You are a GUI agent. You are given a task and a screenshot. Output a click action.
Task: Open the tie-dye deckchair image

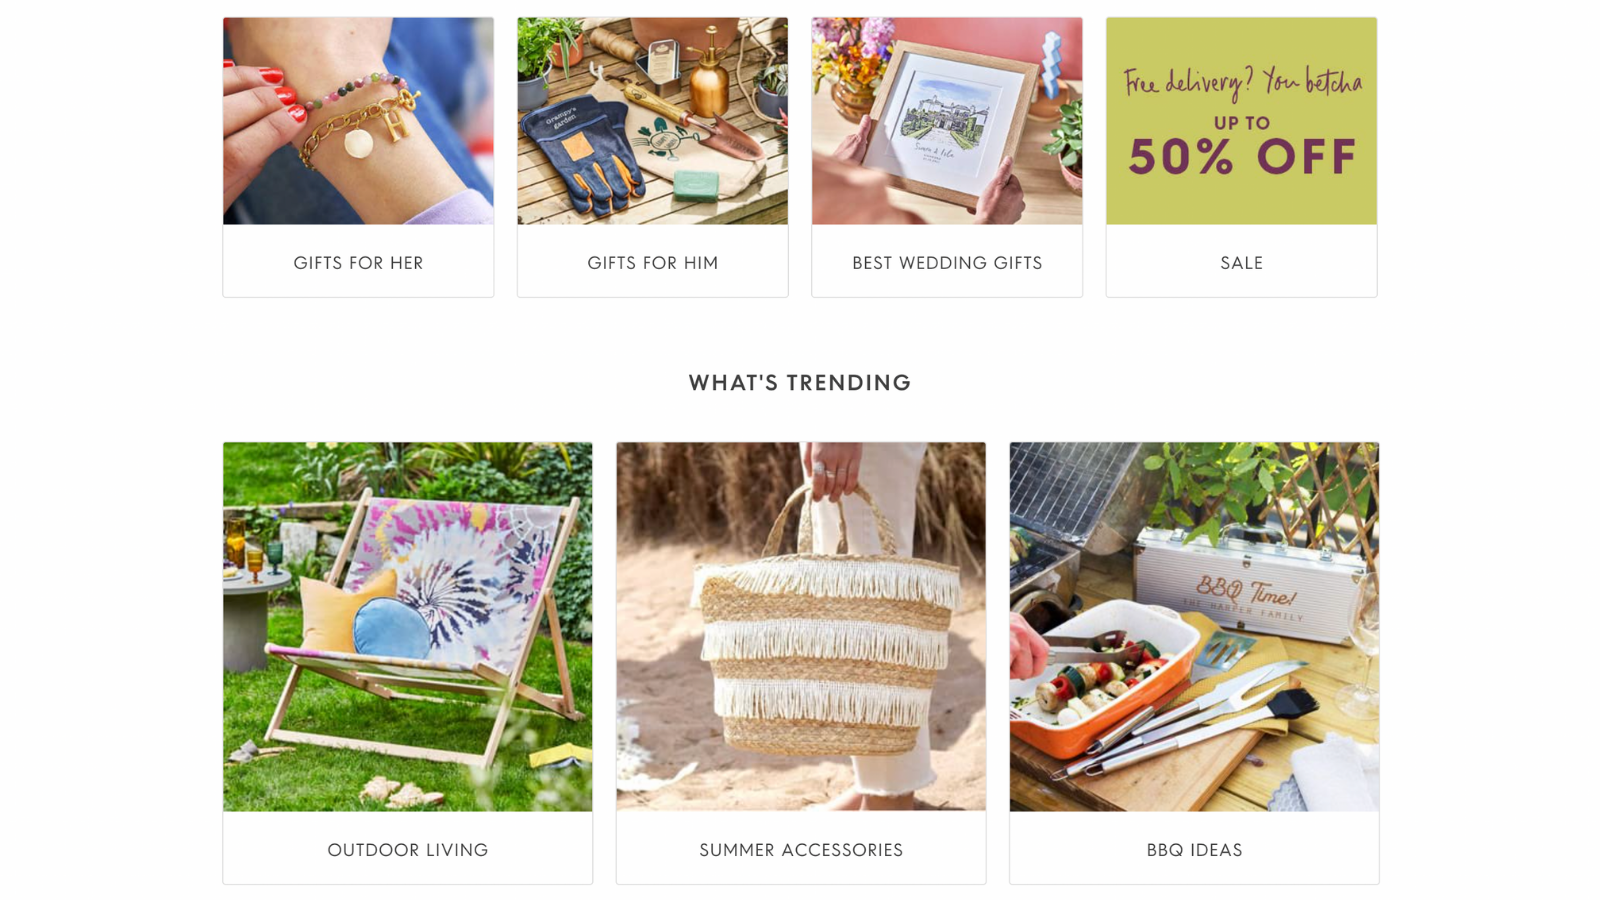(x=408, y=627)
